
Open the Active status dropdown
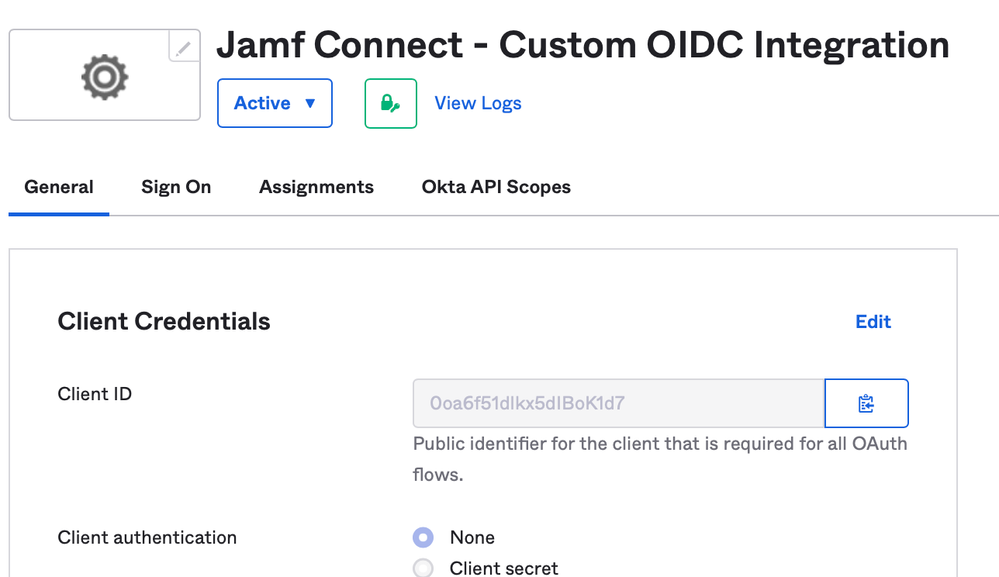point(275,103)
